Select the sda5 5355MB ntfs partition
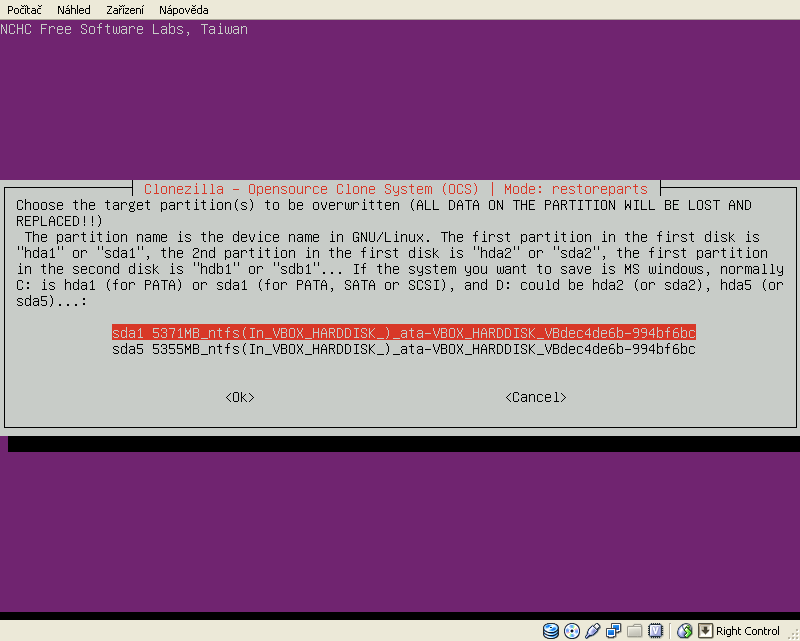This screenshot has height=641, width=800. click(403, 349)
